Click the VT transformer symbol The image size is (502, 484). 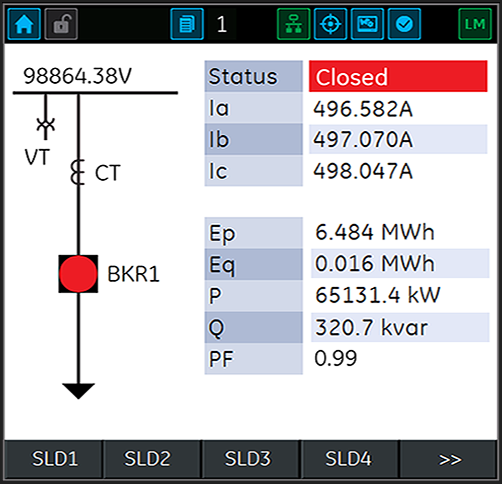click(x=46, y=126)
